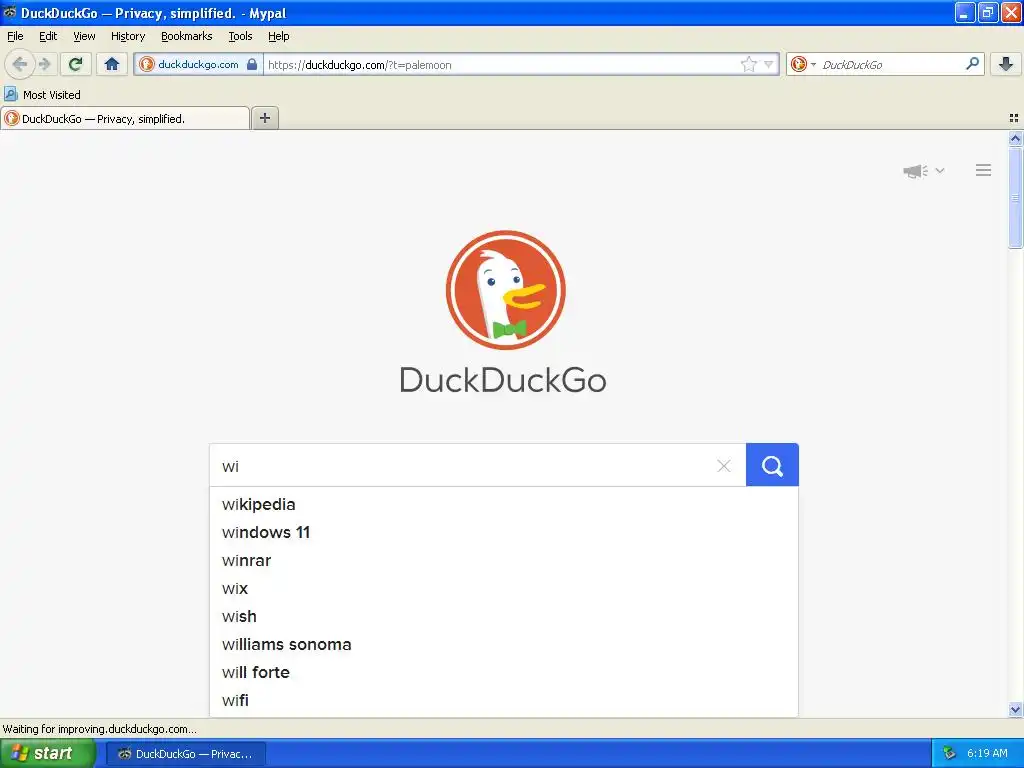Open the History menu

pos(127,36)
